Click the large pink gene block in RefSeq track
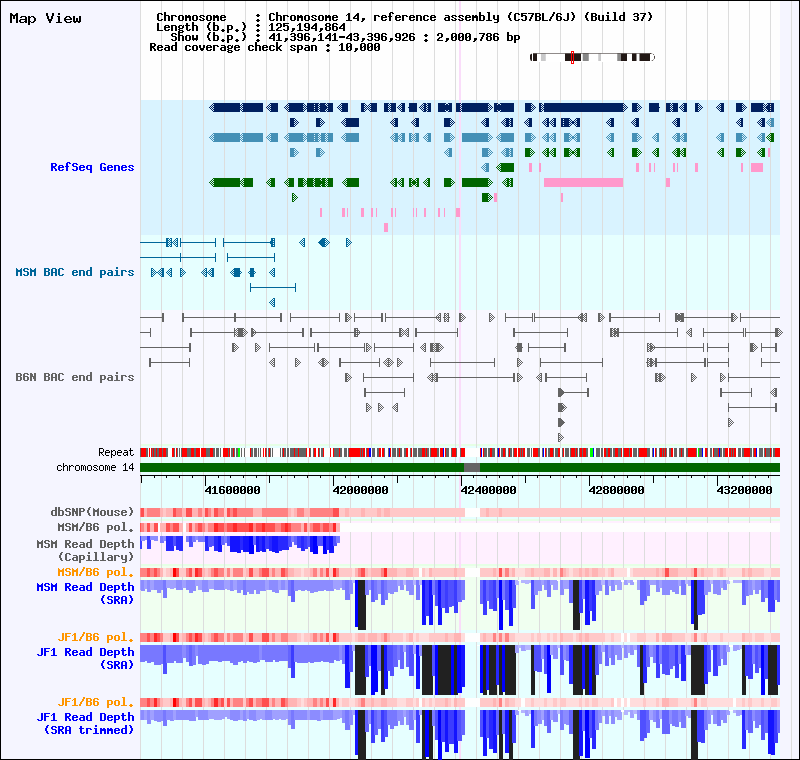This screenshot has width=800, height=760. click(x=583, y=183)
